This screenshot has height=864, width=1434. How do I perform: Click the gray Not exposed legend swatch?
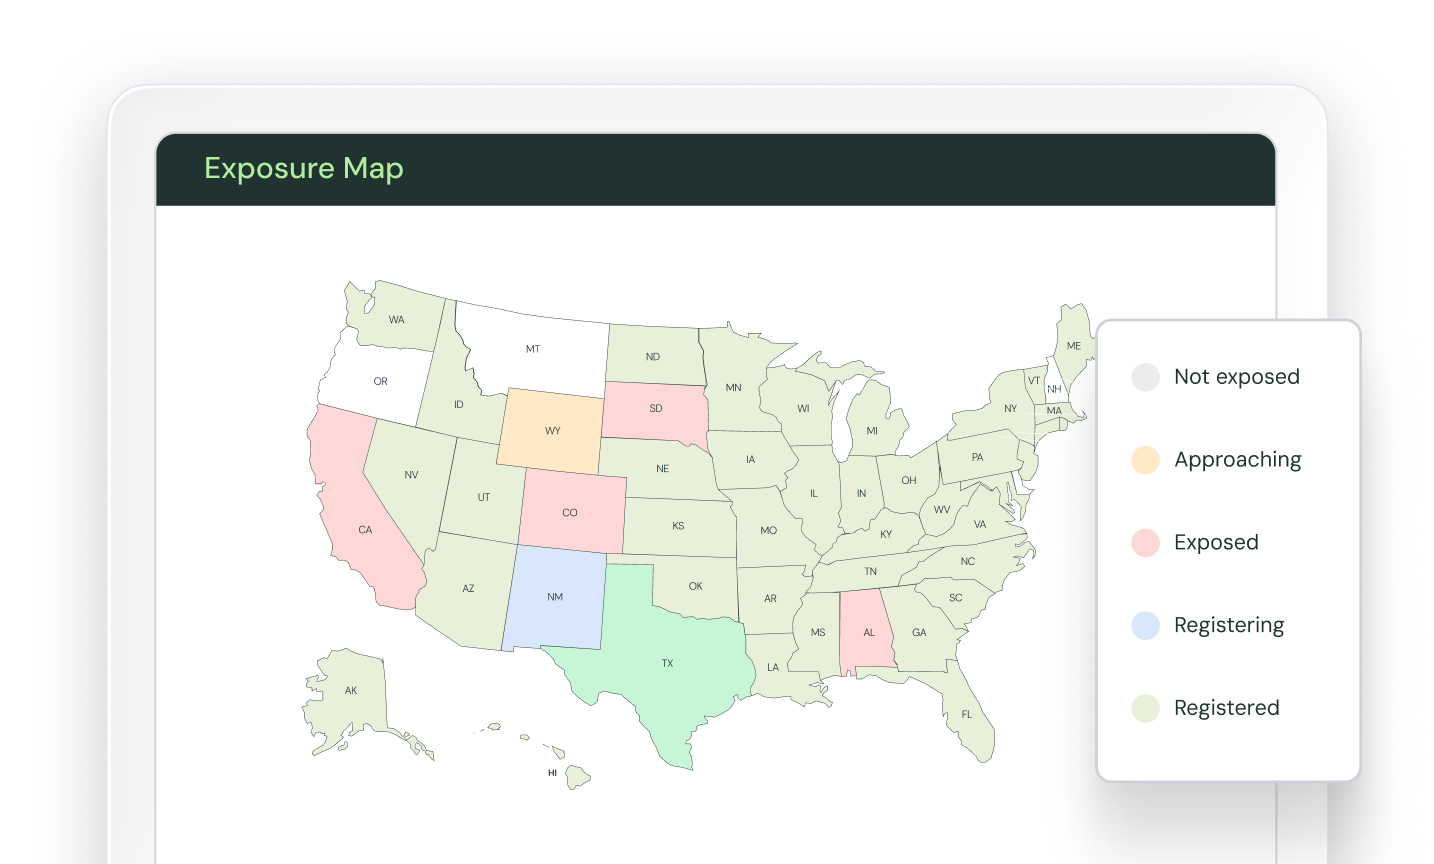click(1144, 377)
